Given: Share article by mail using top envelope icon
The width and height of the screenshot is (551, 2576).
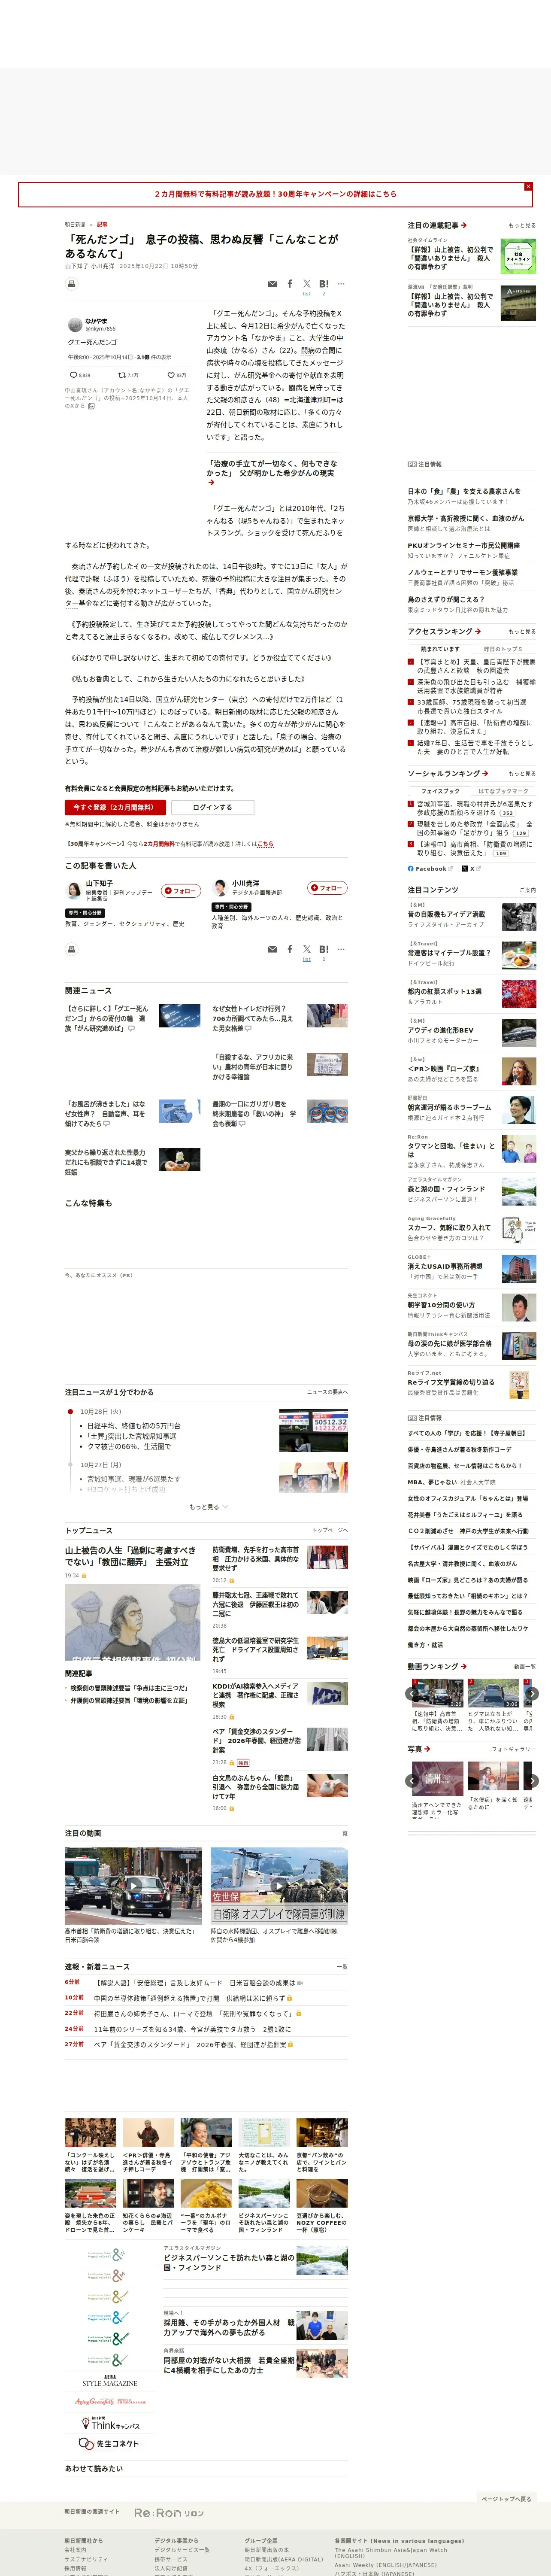Looking at the screenshot, I should click(x=272, y=284).
